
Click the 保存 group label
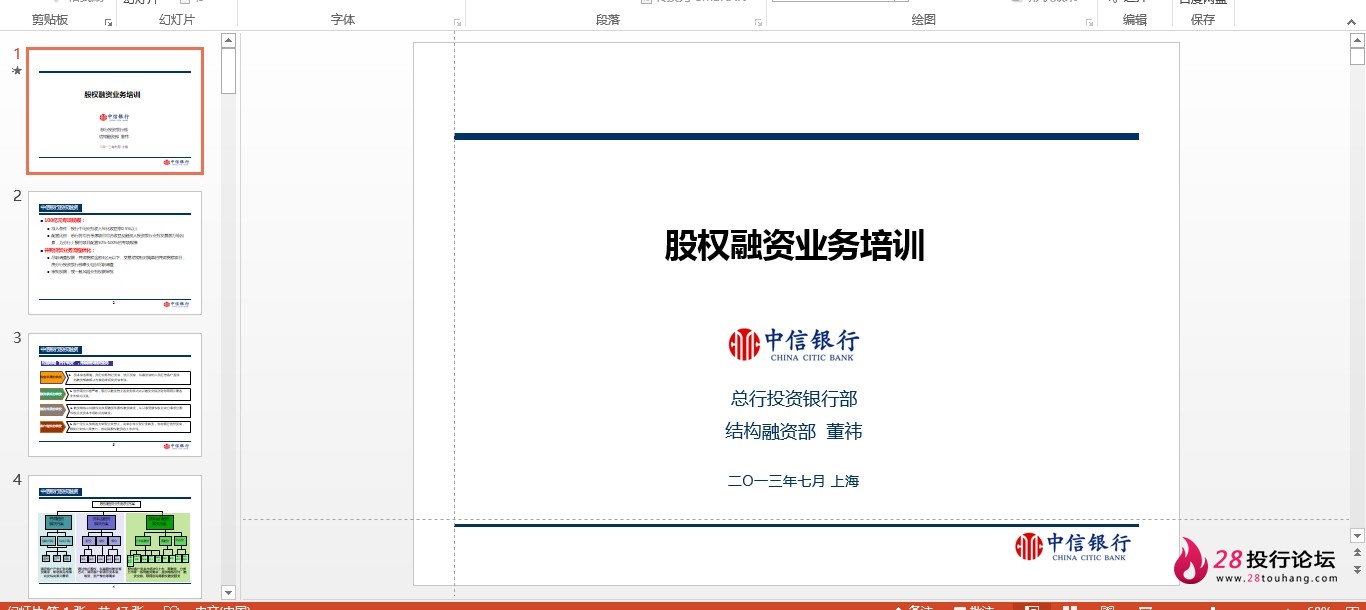tap(1203, 20)
